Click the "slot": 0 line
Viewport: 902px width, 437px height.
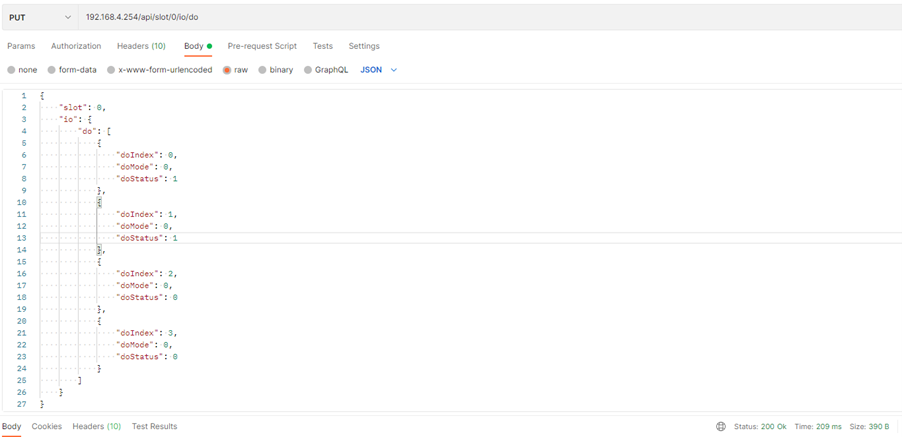83,108
